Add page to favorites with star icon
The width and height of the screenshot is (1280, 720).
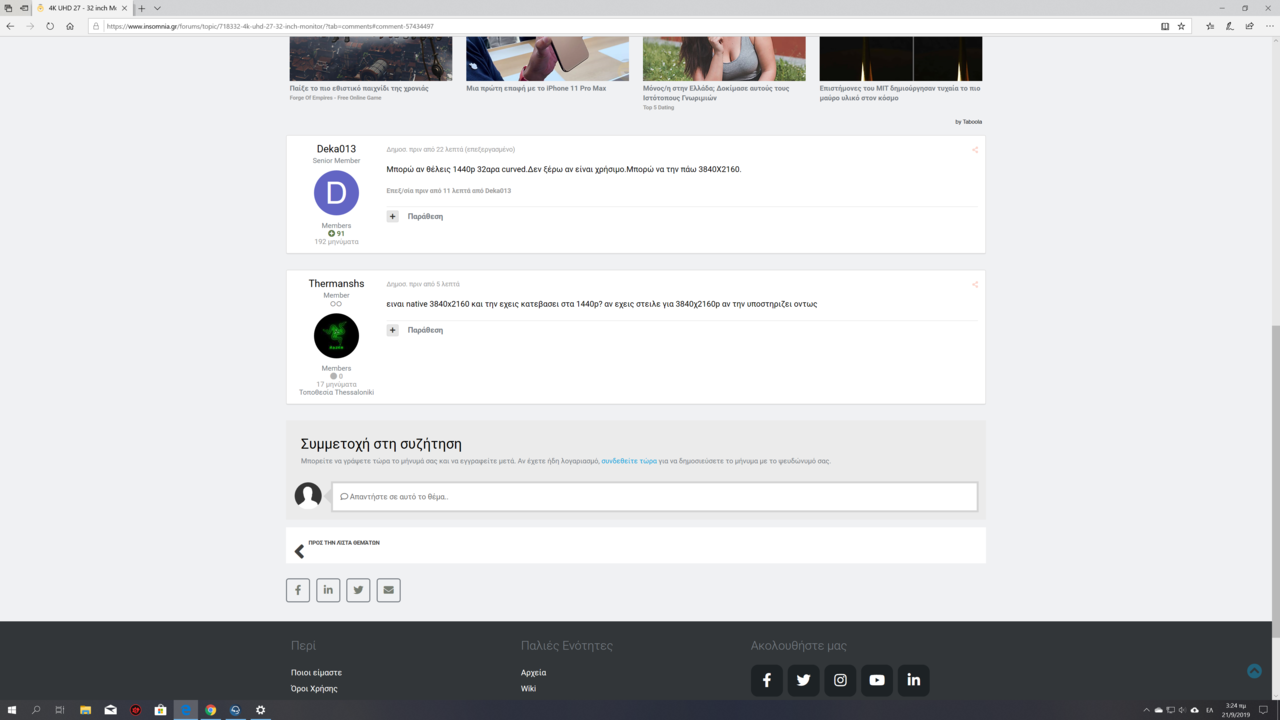(1181, 26)
